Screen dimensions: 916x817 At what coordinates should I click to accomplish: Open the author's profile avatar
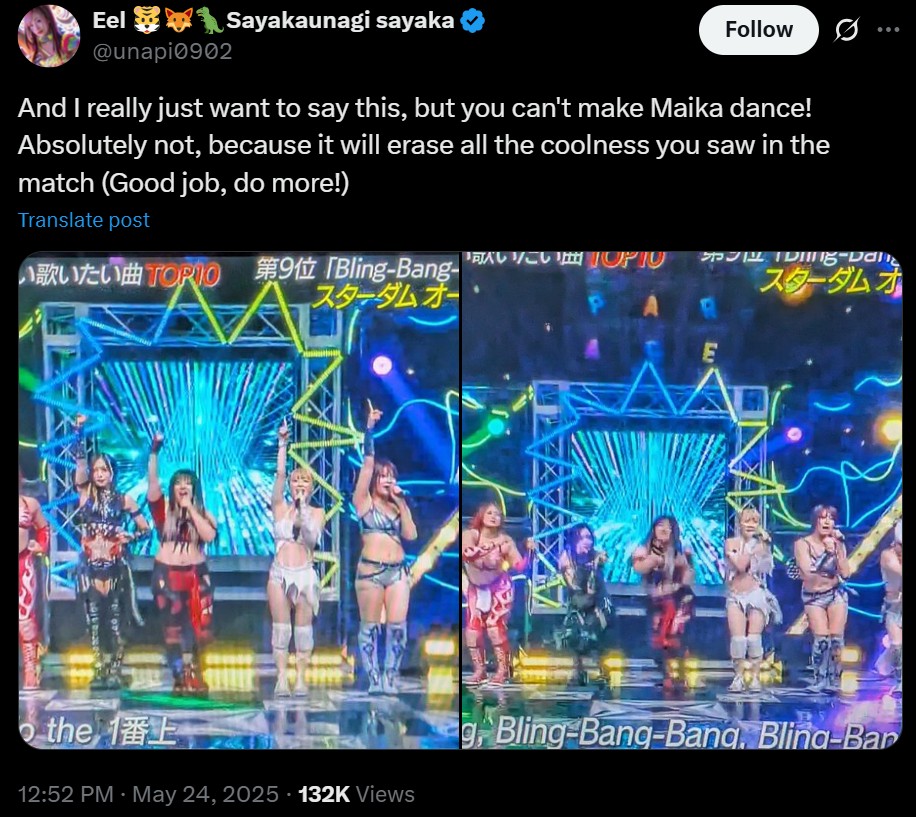pos(49,36)
